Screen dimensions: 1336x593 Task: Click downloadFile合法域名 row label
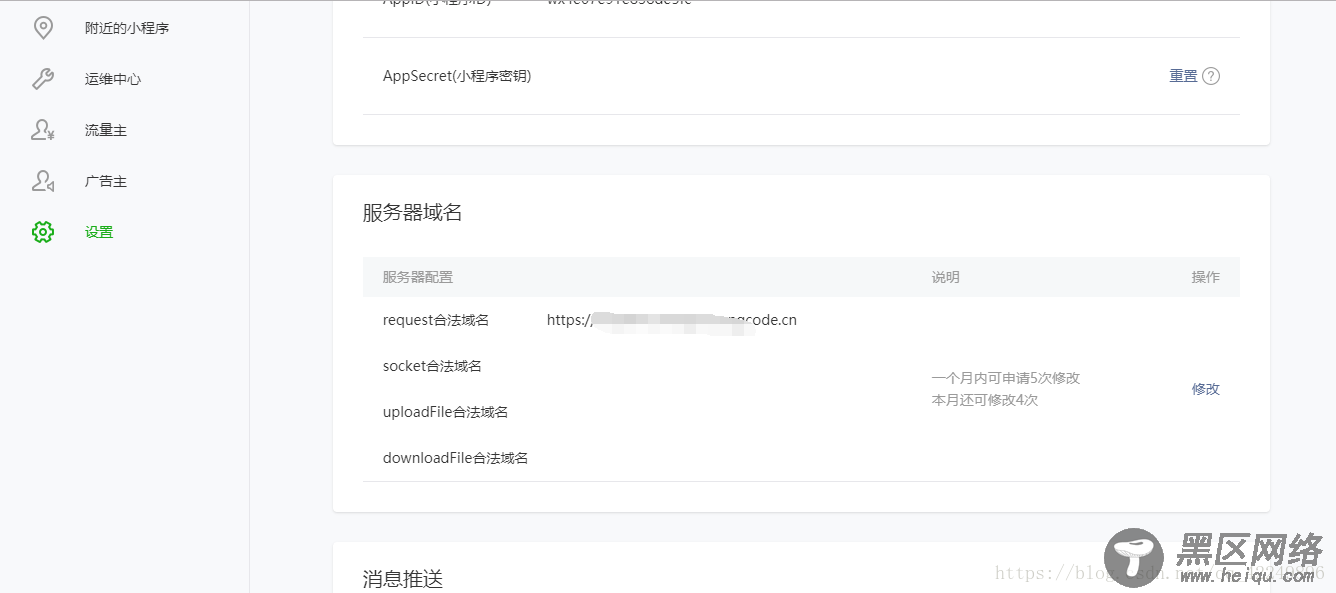point(455,458)
